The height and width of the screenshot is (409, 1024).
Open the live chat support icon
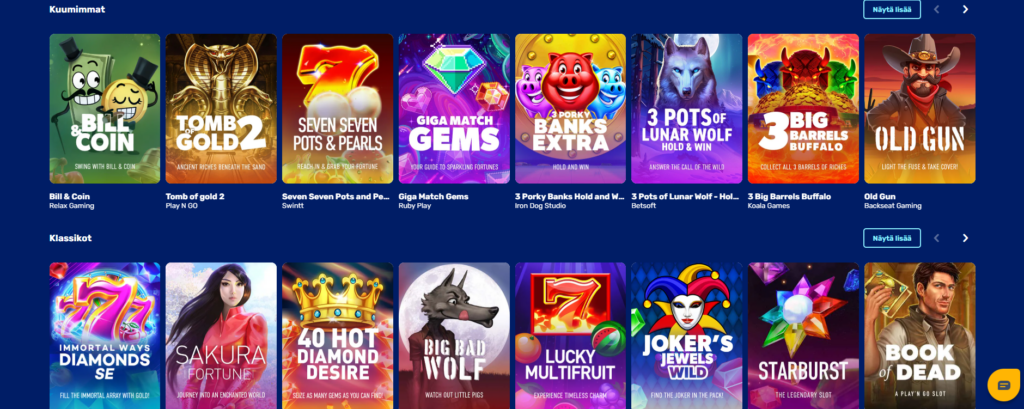1004,385
